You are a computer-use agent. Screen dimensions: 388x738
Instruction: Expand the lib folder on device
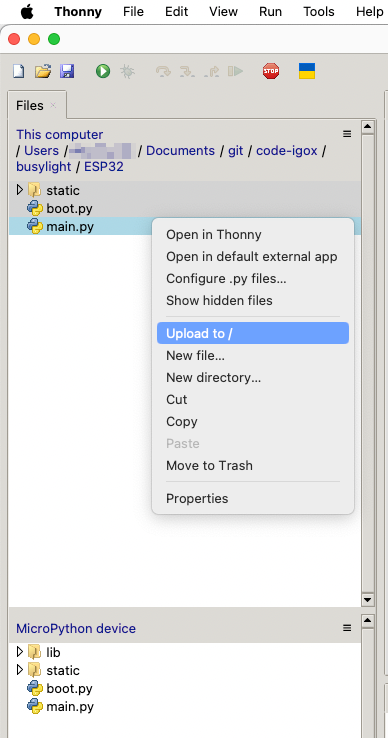tap(19, 651)
